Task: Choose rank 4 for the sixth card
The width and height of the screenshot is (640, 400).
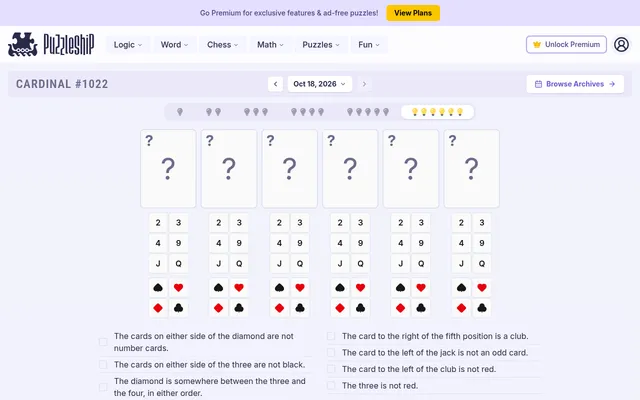Action: (x=461, y=243)
